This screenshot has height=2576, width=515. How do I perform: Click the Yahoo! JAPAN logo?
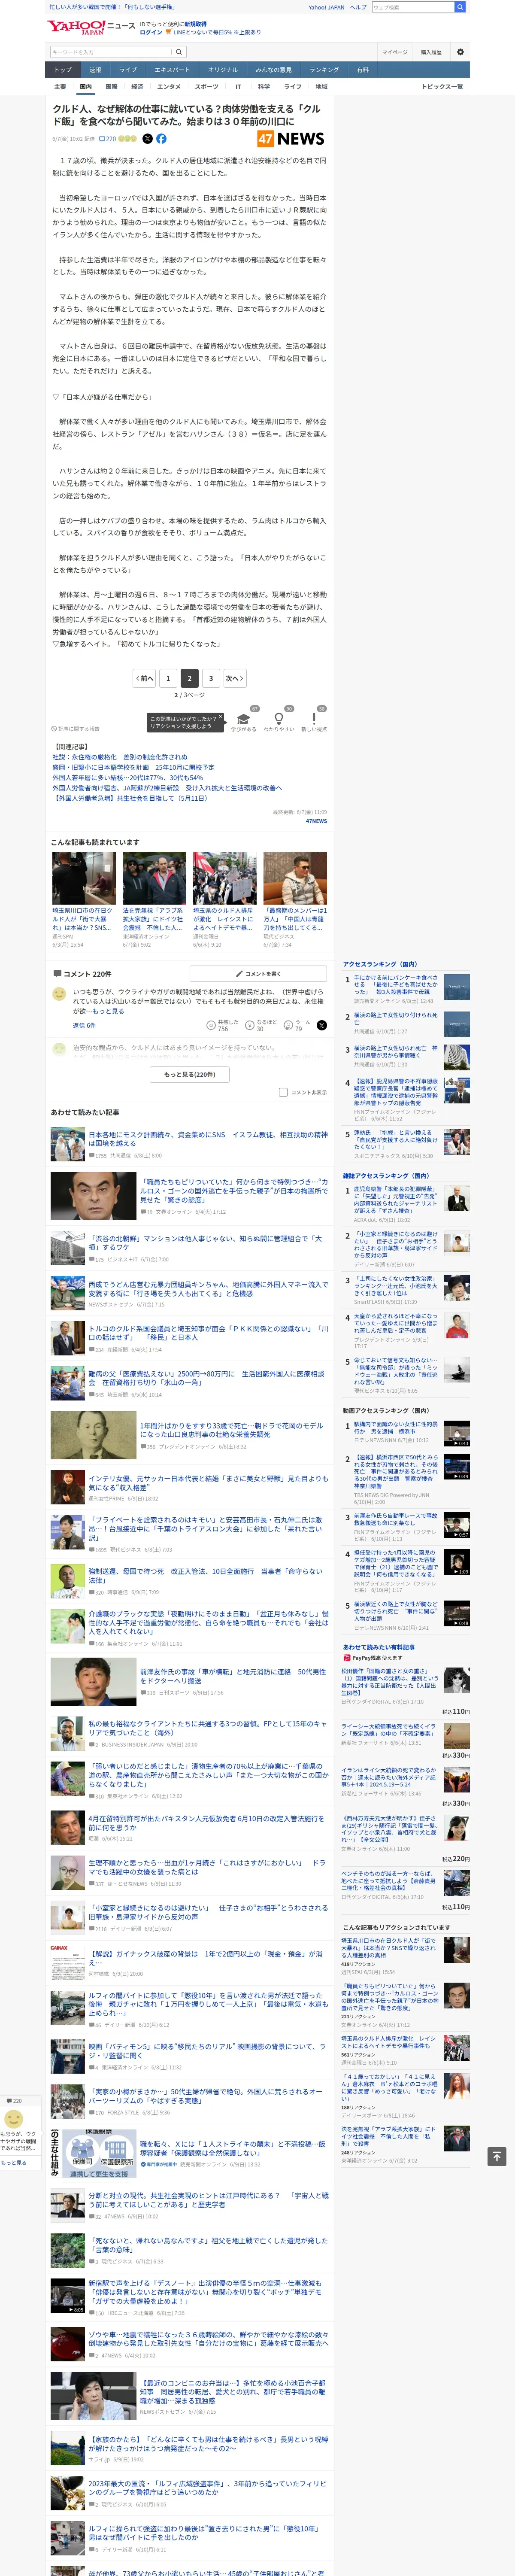[75, 27]
